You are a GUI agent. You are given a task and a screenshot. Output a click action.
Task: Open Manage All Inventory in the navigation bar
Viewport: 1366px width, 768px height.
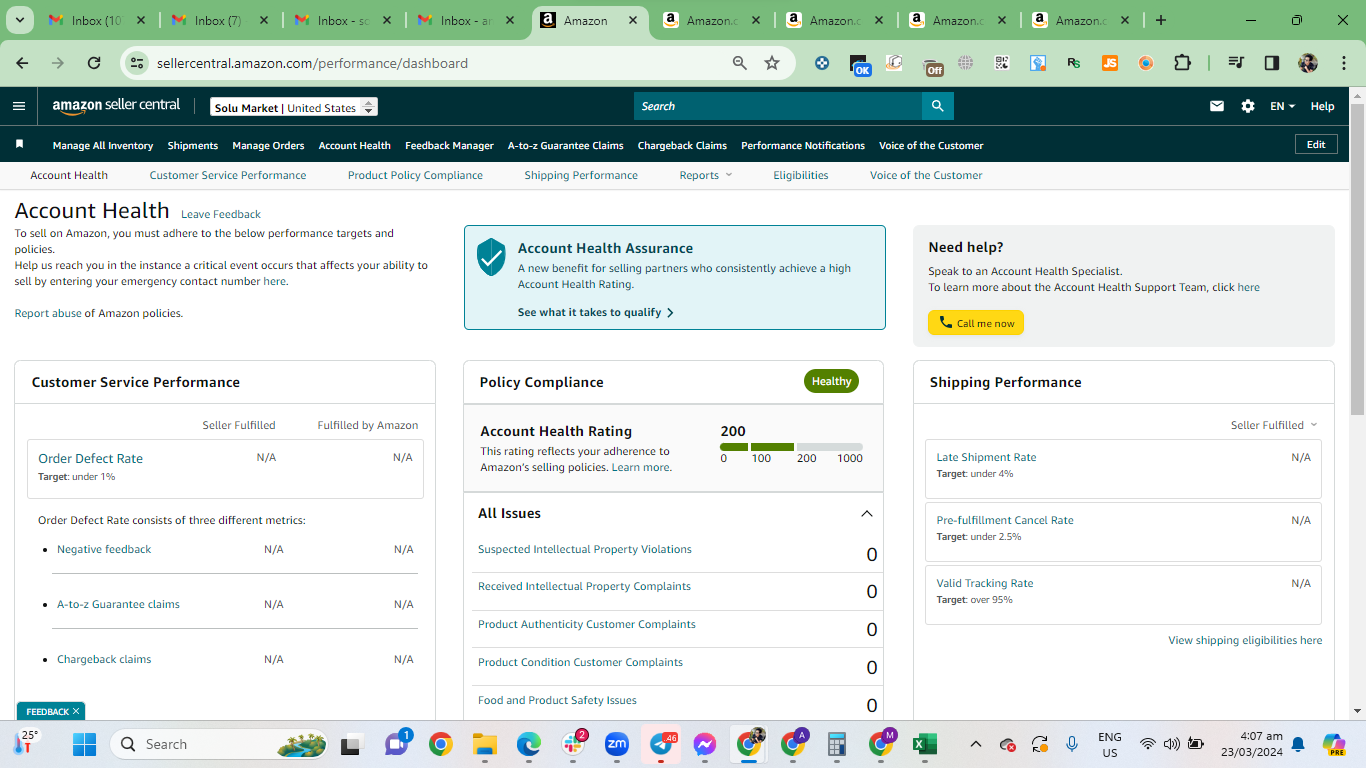(x=103, y=145)
